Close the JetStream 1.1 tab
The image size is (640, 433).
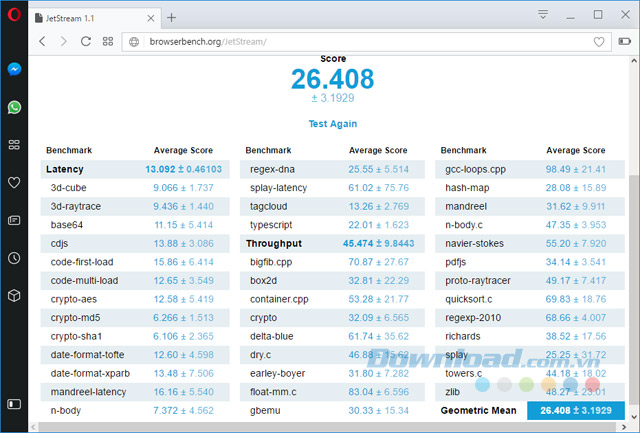(x=149, y=17)
